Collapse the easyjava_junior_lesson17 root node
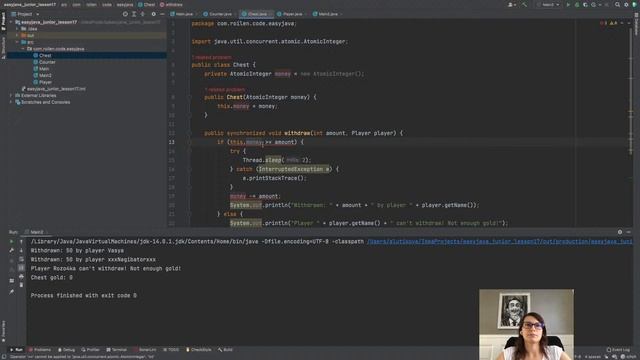The width and height of the screenshot is (640, 360). (x=11, y=22)
